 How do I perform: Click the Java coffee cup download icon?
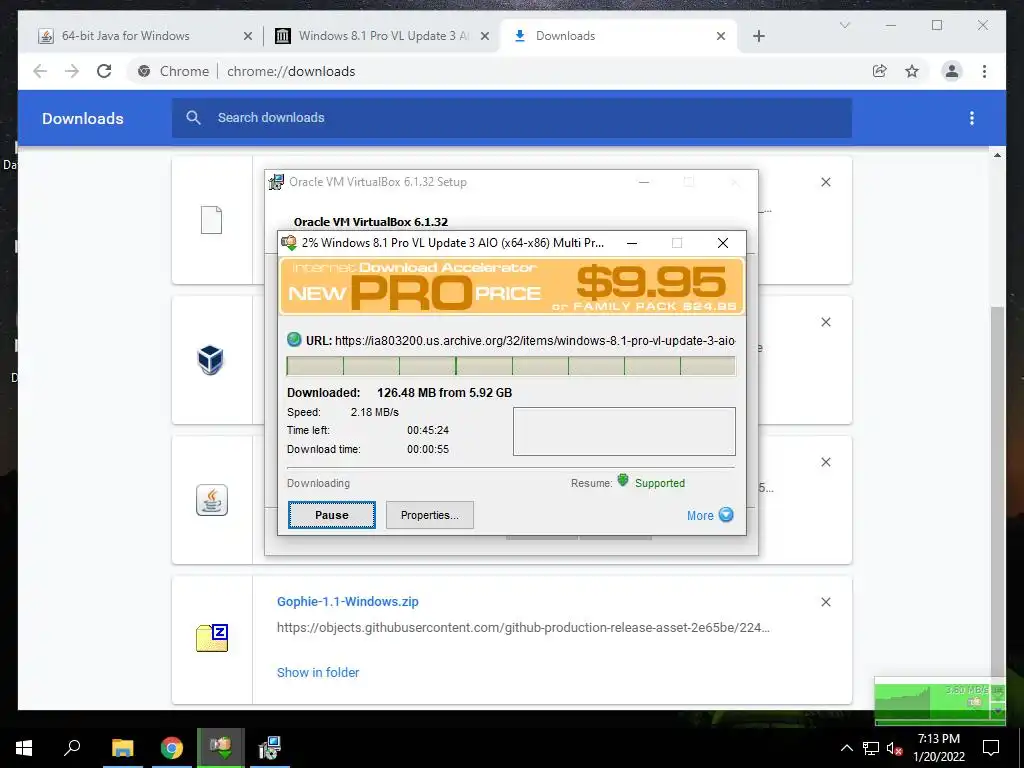tap(212, 500)
